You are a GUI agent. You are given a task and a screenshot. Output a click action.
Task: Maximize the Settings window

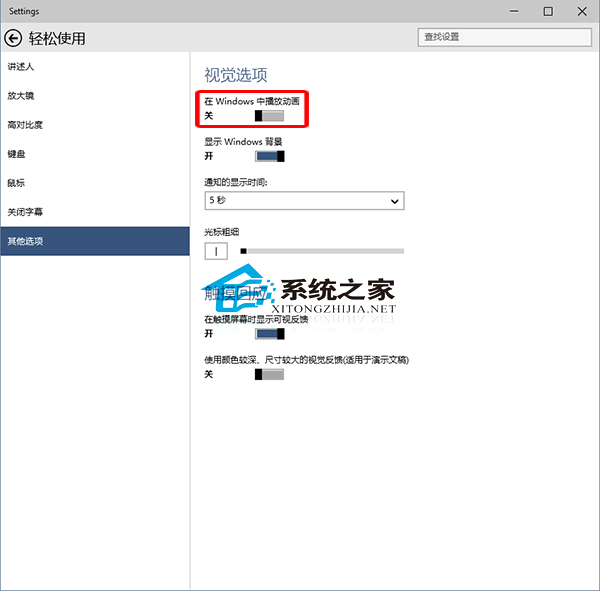(548, 11)
